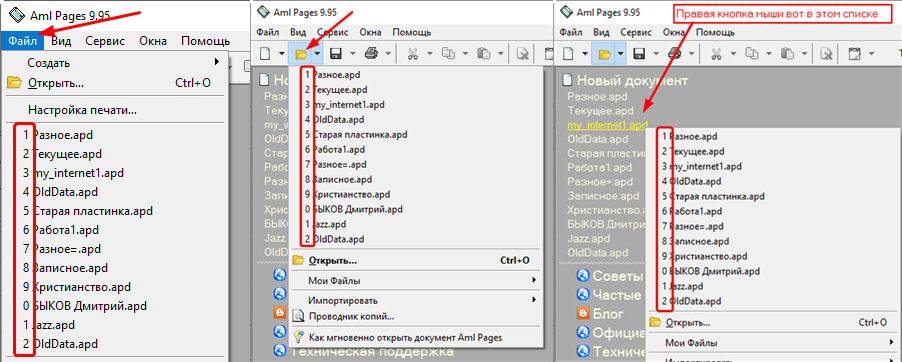This screenshot has width=902, height=362.
Task: Click highlighted my_internet1.apd link in right window list
Action: [x=607, y=125]
